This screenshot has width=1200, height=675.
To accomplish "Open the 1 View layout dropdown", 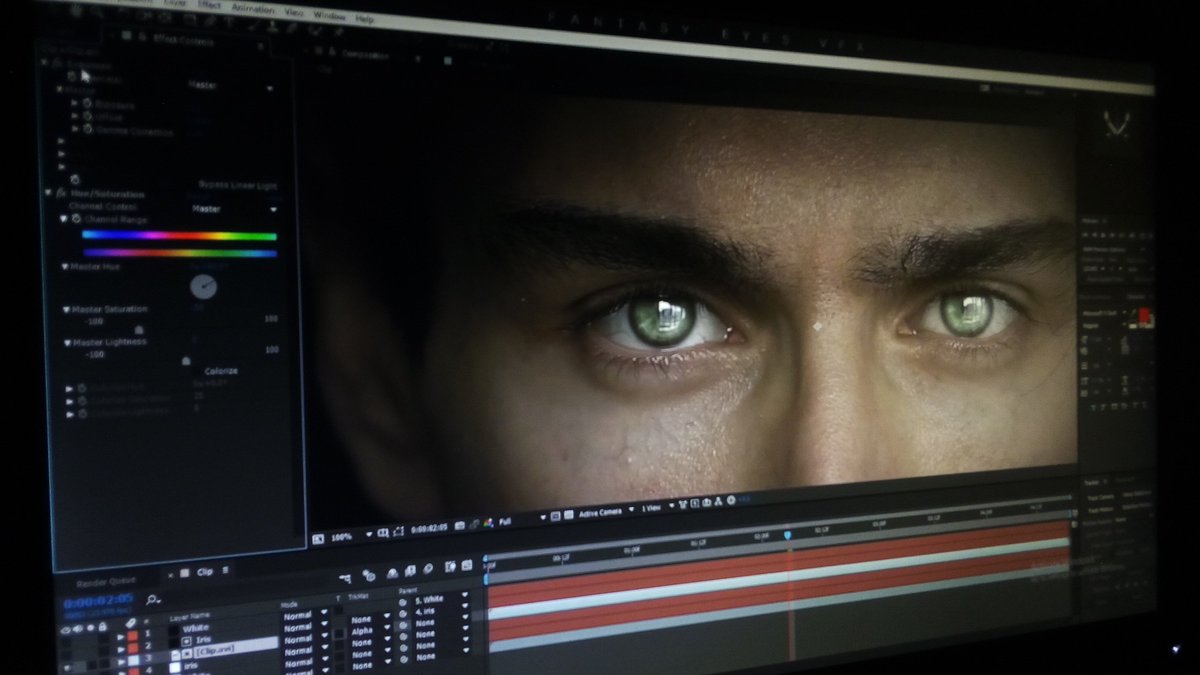I will click(659, 508).
